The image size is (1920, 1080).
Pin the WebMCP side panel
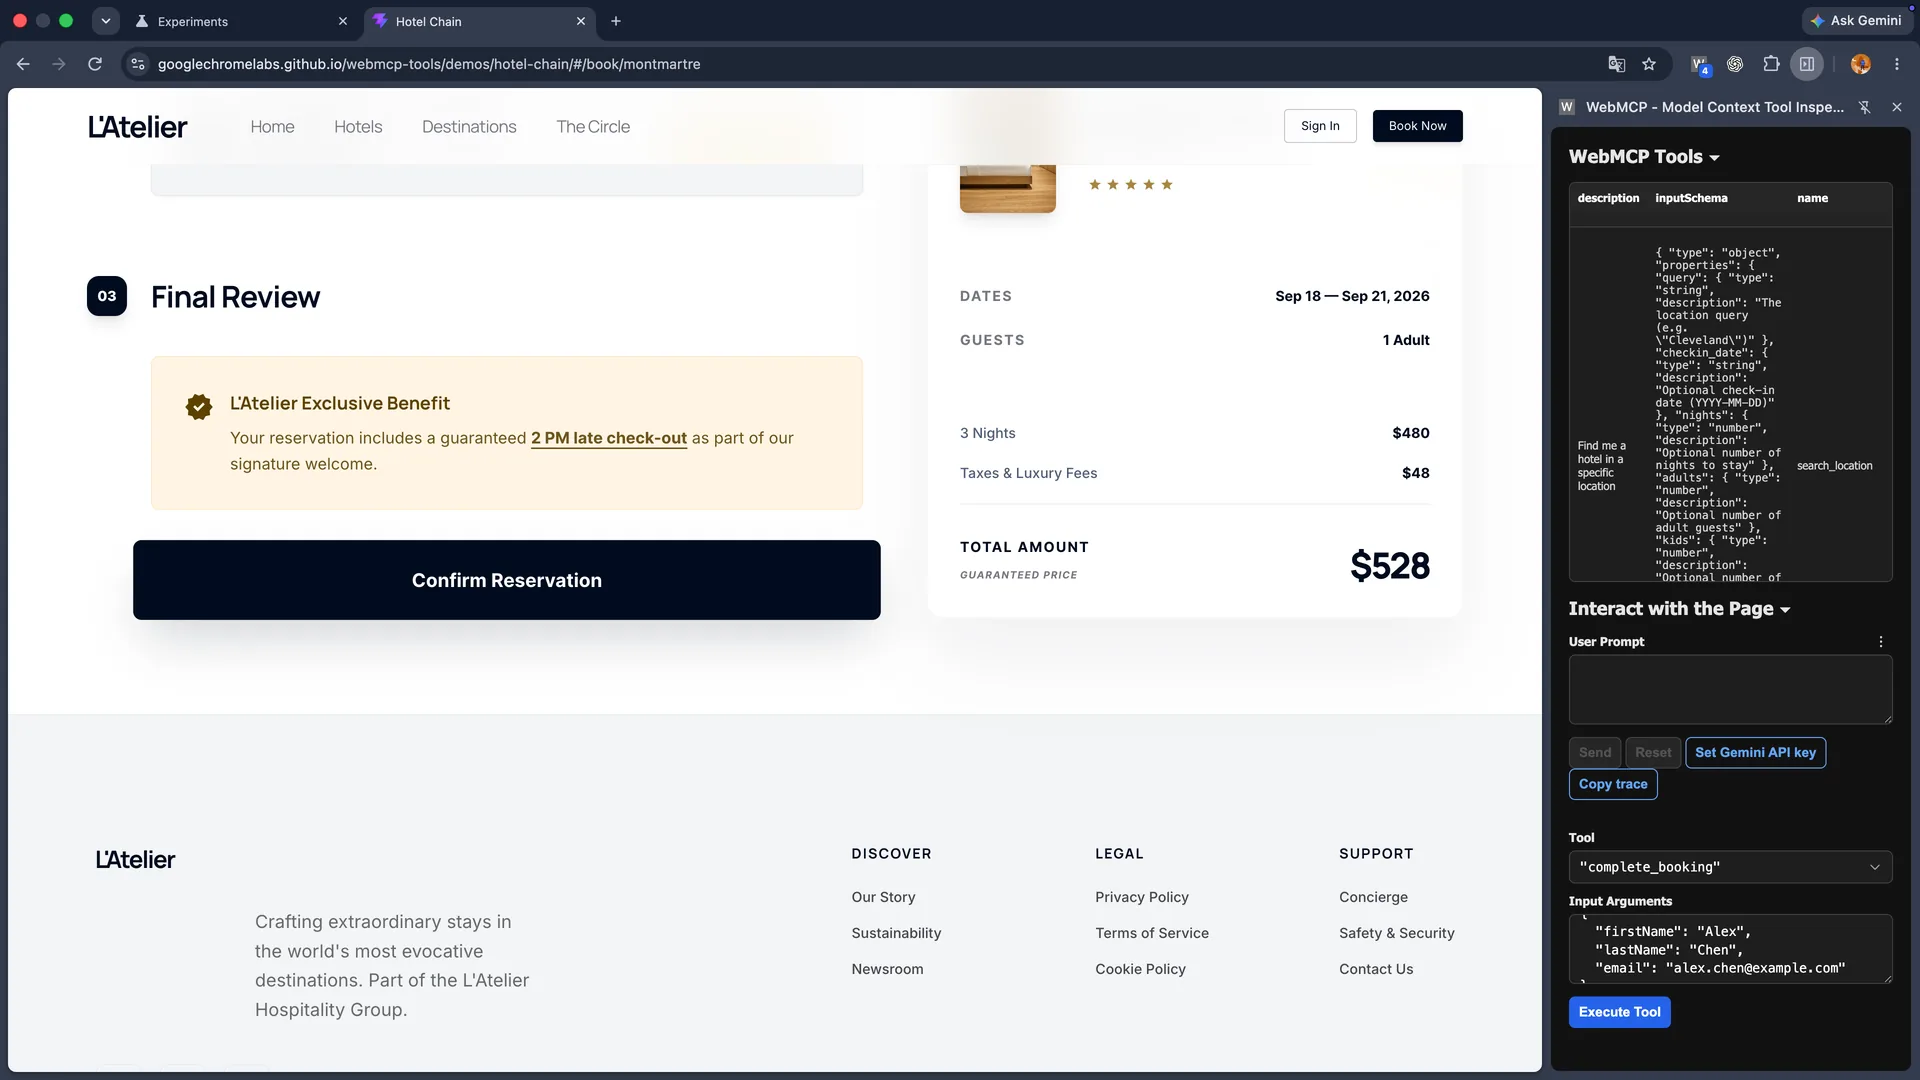(1864, 107)
